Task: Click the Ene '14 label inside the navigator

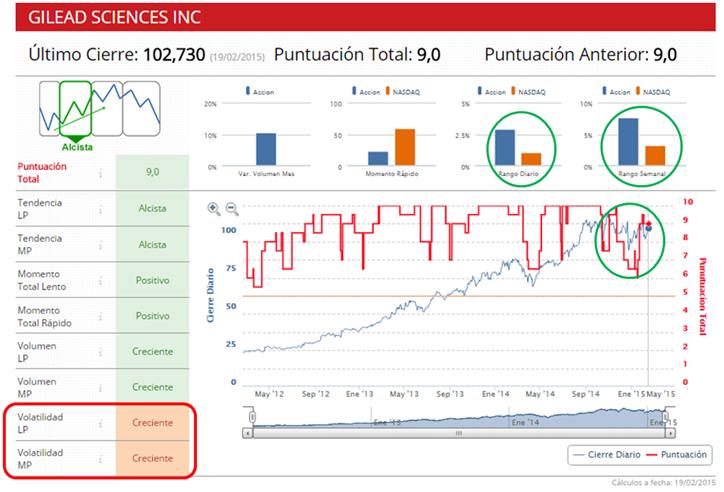Action: (x=526, y=422)
